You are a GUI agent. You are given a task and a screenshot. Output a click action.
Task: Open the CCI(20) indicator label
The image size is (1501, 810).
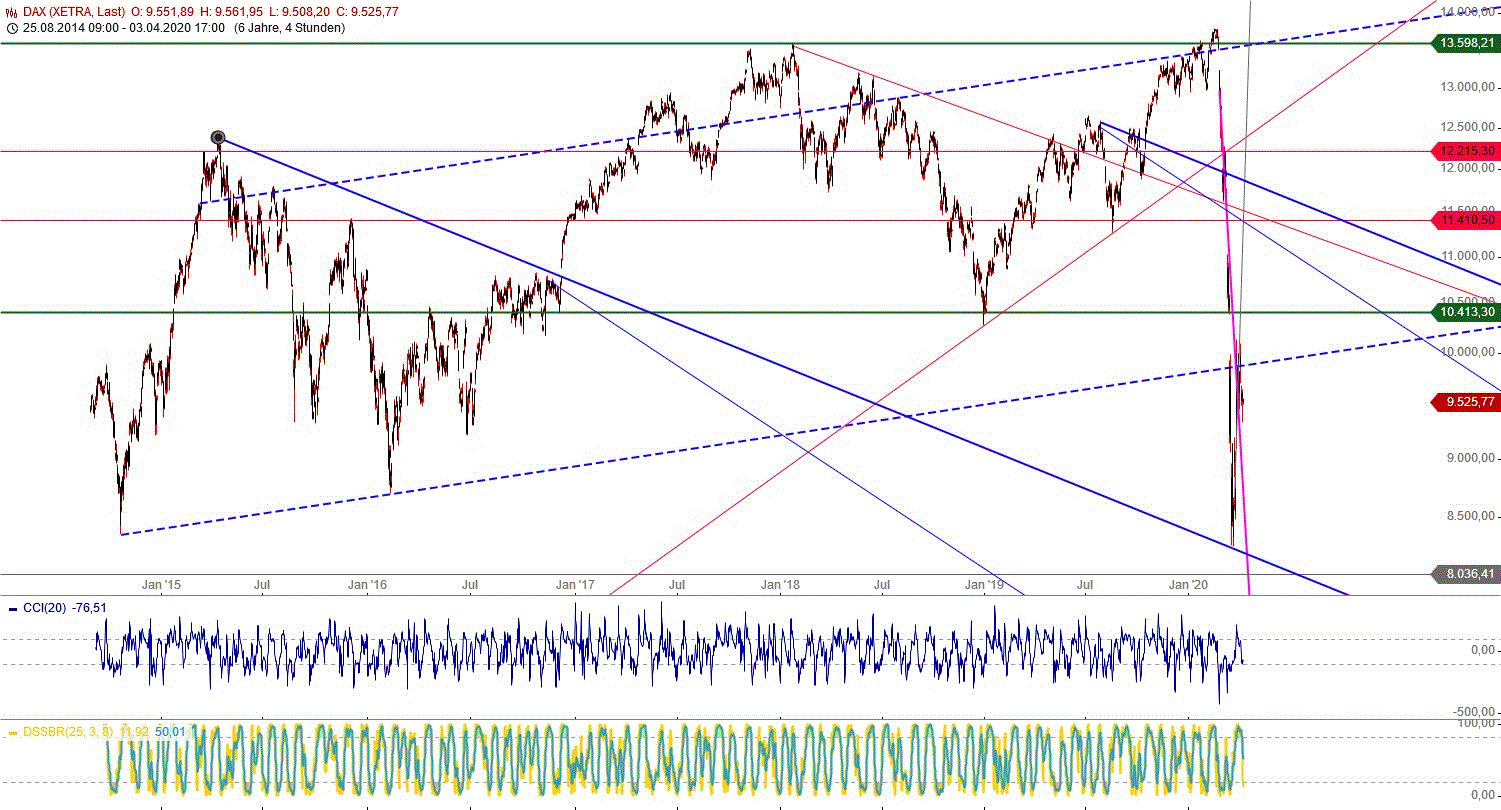45,607
